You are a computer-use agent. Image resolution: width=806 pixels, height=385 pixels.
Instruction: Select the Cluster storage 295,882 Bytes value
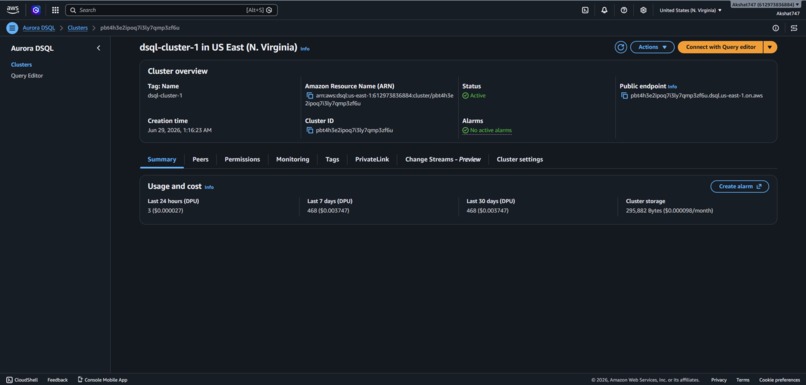click(x=669, y=211)
